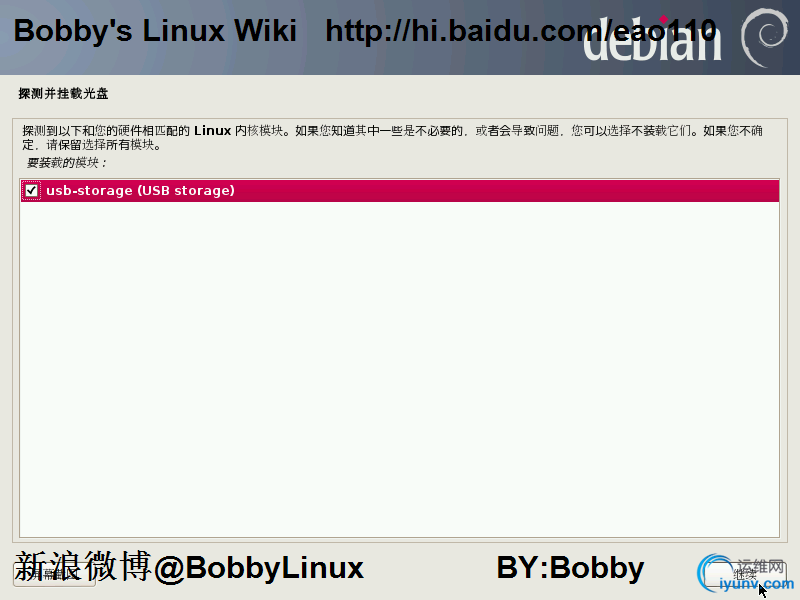Click the Debian swirl logo icon
The height and width of the screenshot is (600, 800).
[763, 38]
